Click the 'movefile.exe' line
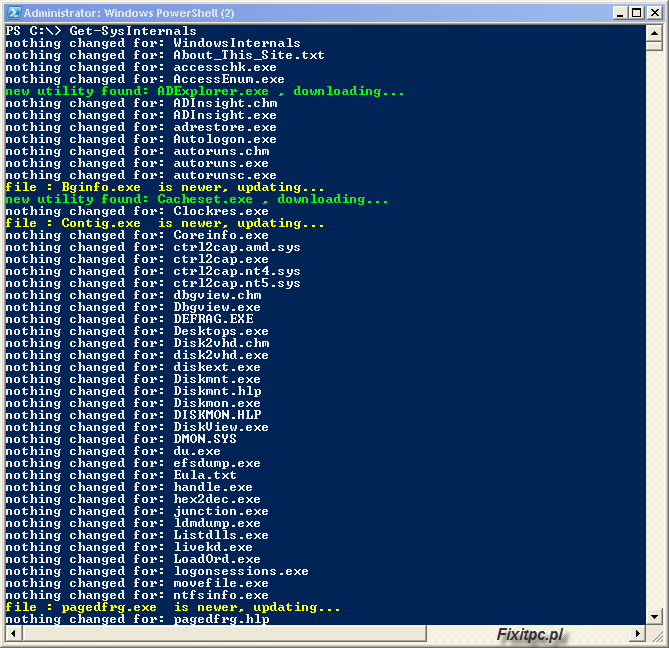The width and height of the screenshot is (669, 648). 137,583
